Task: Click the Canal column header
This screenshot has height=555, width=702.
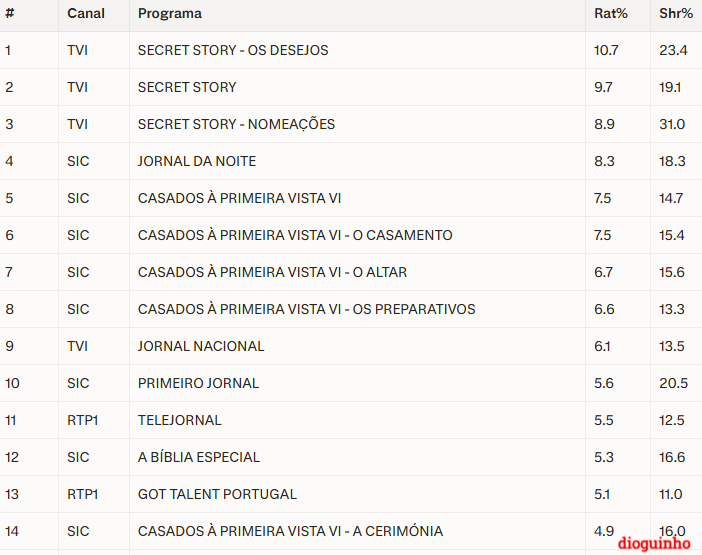Action: coord(86,13)
